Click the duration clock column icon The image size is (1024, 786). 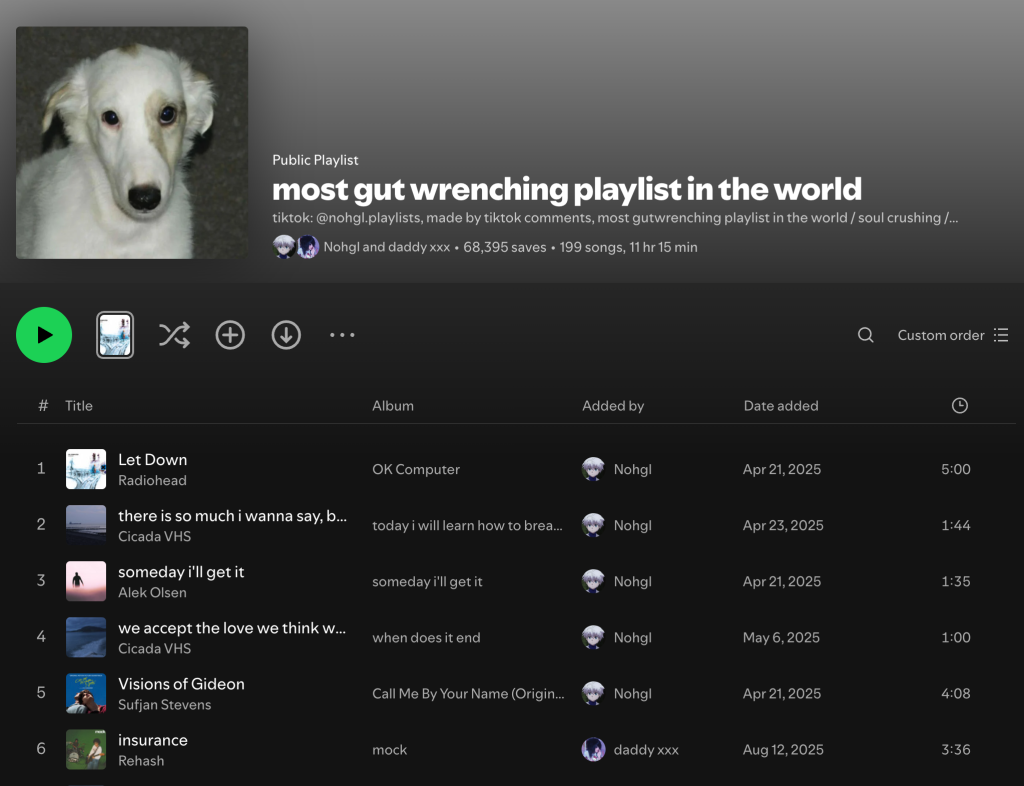click(x=959, y=405)
